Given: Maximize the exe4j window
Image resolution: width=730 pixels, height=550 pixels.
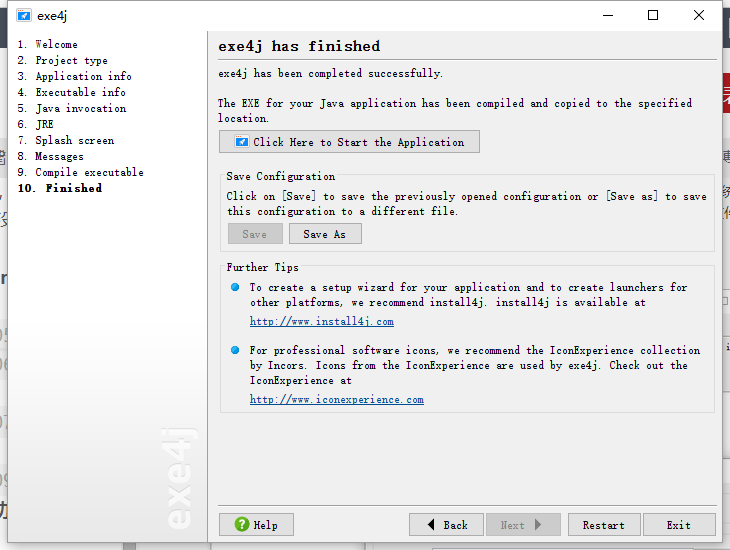Looking at the screenshot, I should (x=653, y=15).
